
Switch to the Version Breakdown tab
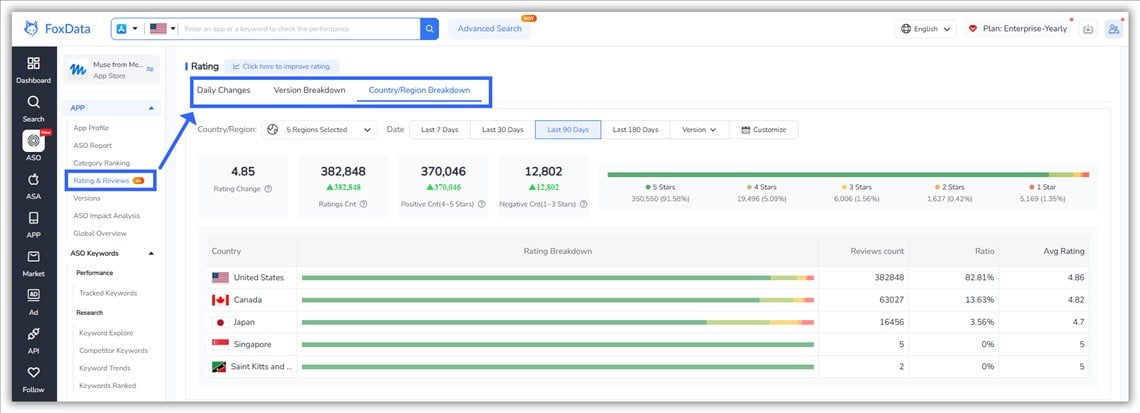[309, 90]
